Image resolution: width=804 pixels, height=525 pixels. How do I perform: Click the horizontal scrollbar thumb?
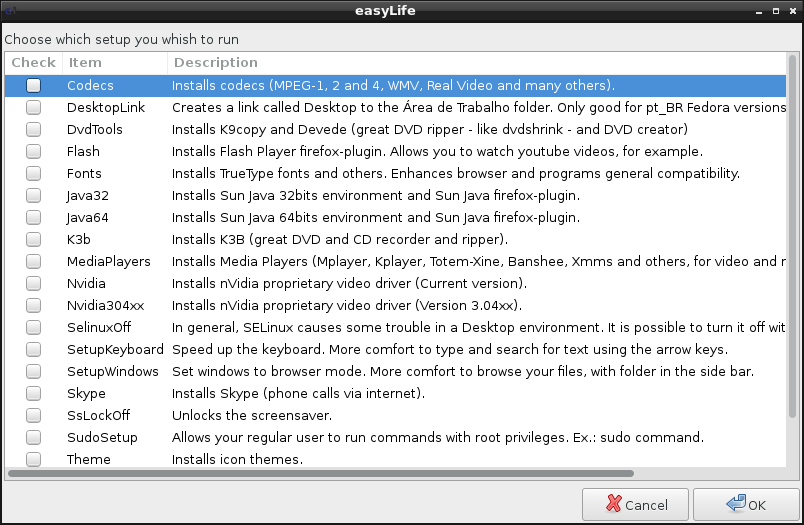coord(321,473)
